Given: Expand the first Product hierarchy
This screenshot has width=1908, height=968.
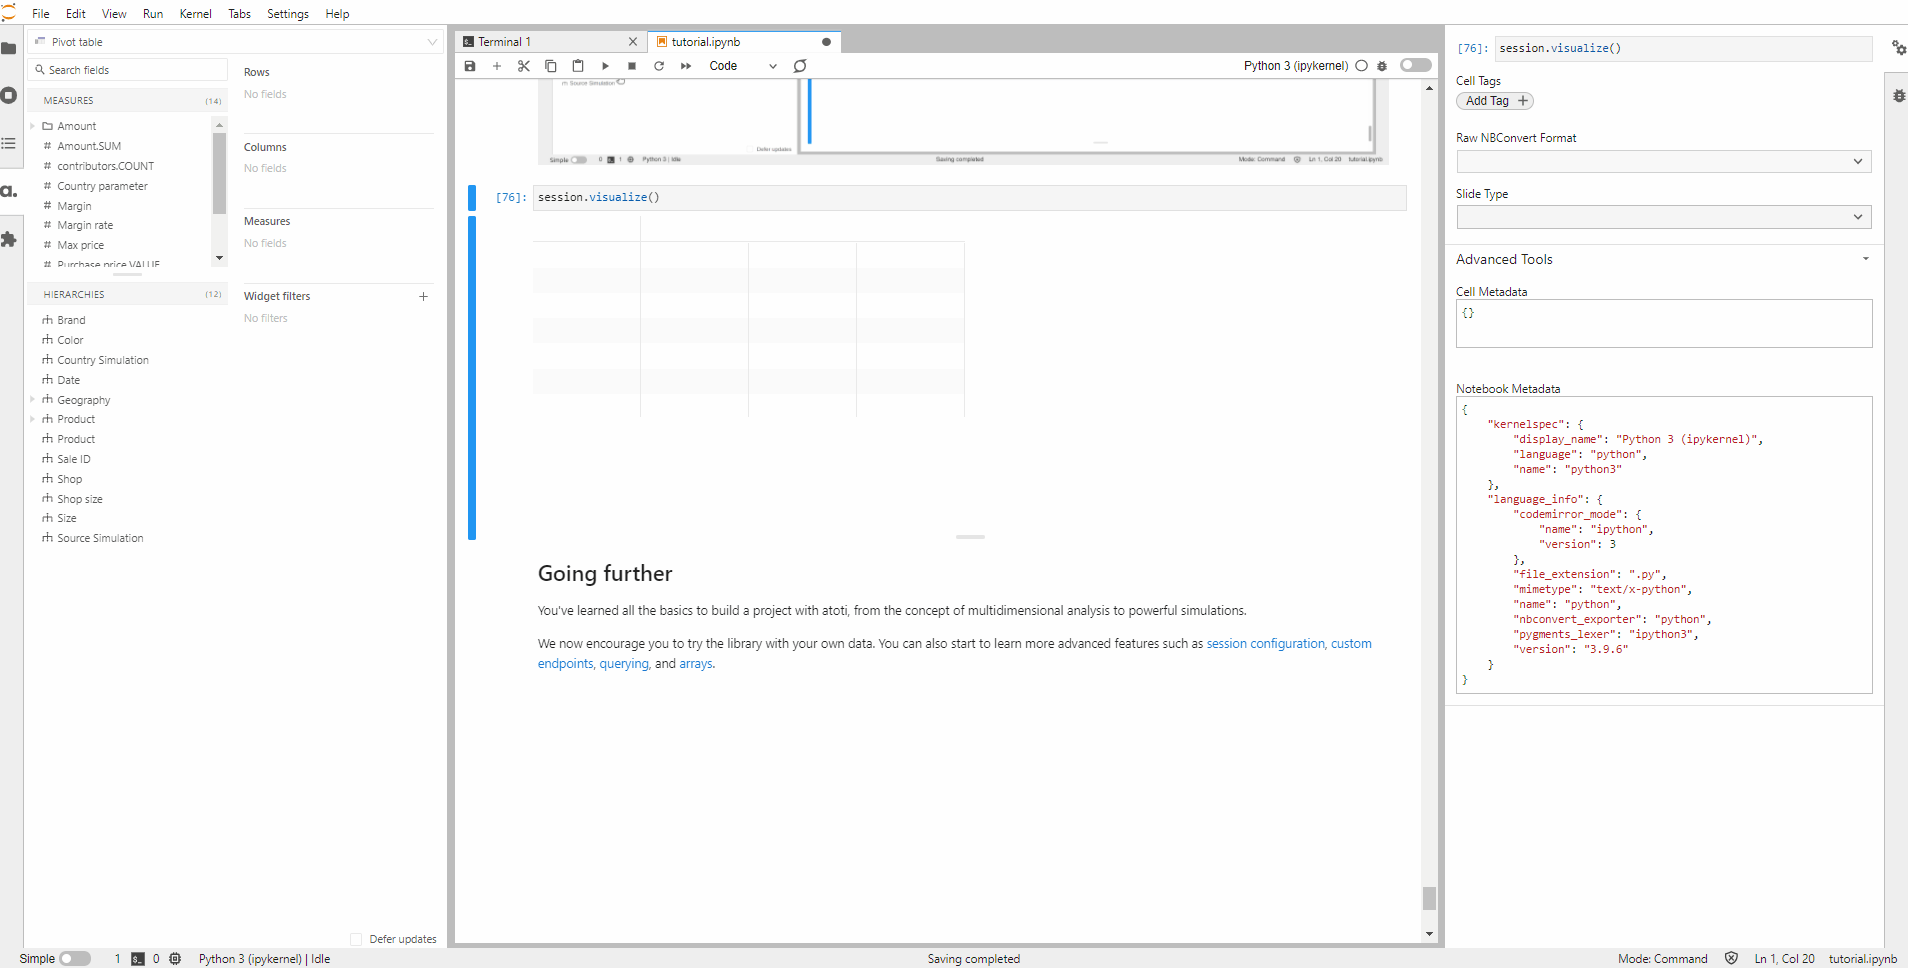Looking at the screenshot, I should (33, 419).
